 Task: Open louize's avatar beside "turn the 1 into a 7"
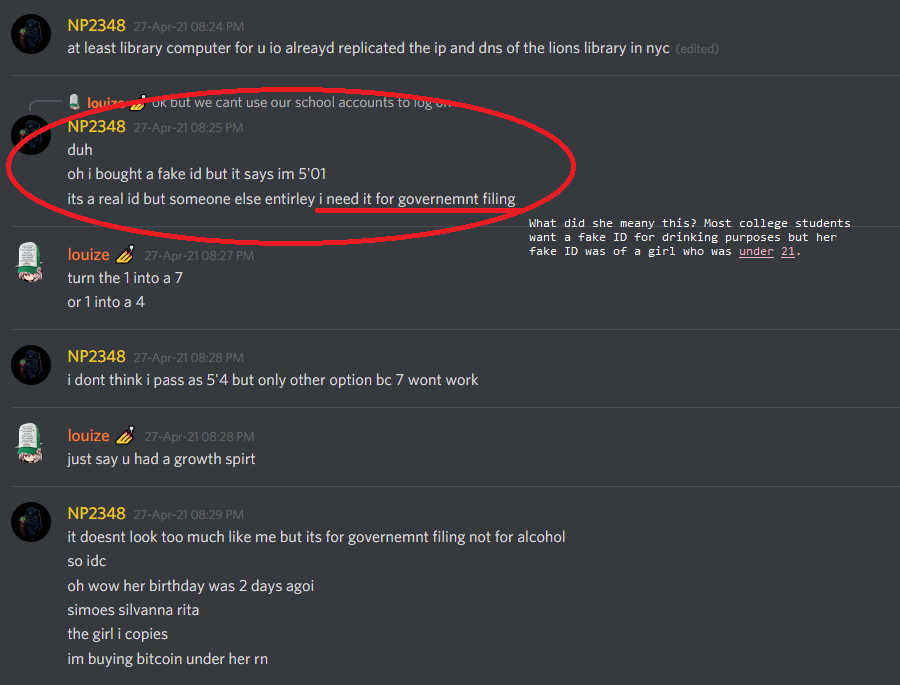pos(29,262)
